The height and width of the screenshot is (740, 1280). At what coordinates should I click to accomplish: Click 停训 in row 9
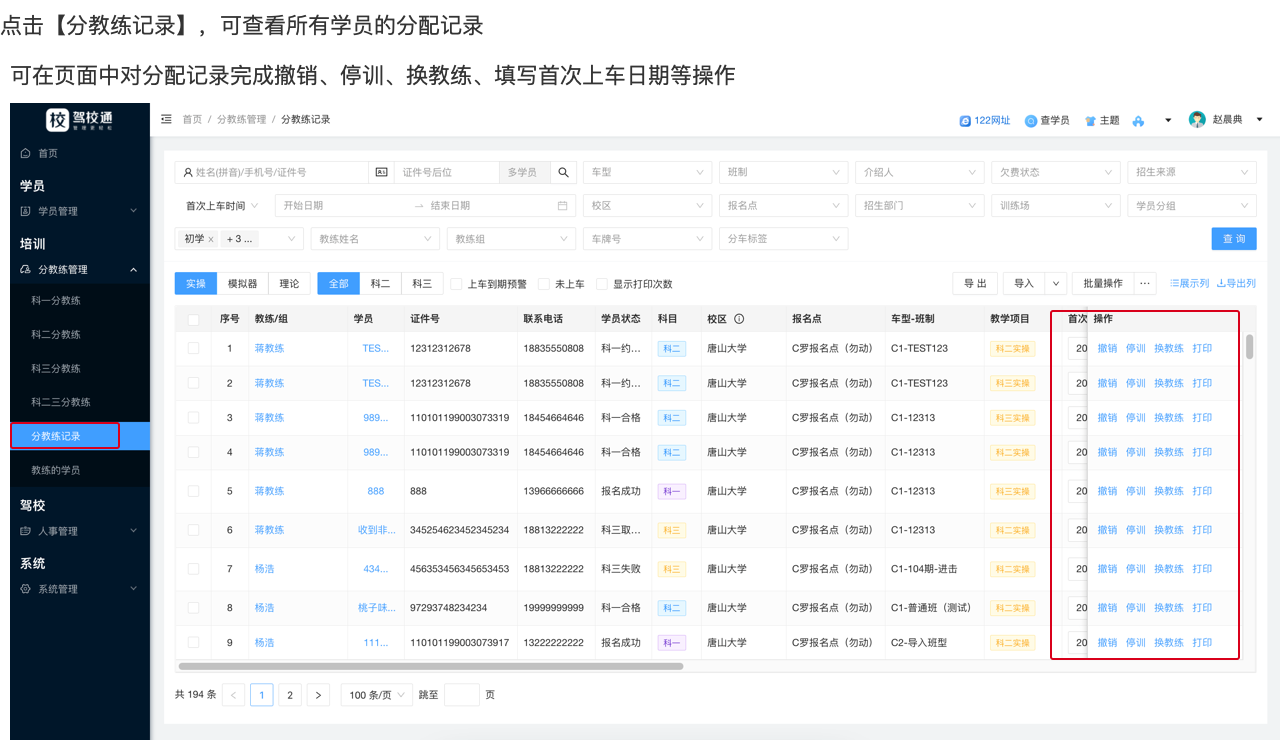point(1136,642)
